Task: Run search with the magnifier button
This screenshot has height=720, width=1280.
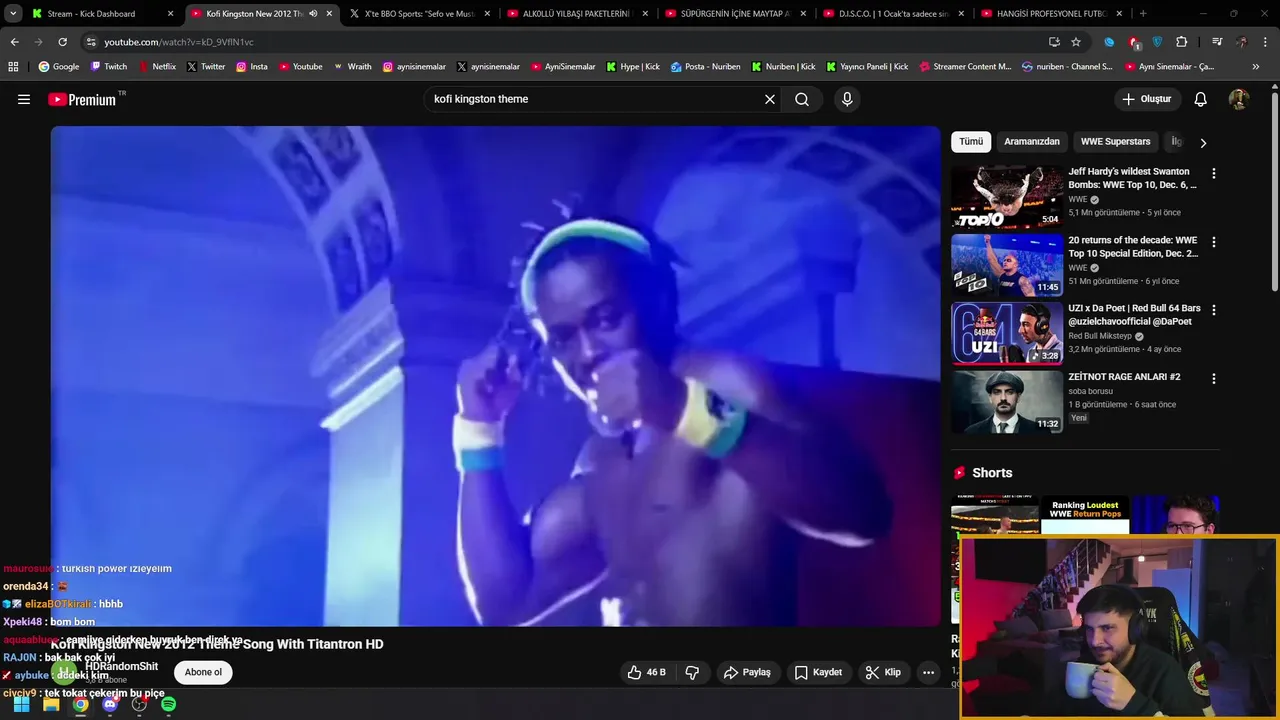Action: click(x=802, y=99)
